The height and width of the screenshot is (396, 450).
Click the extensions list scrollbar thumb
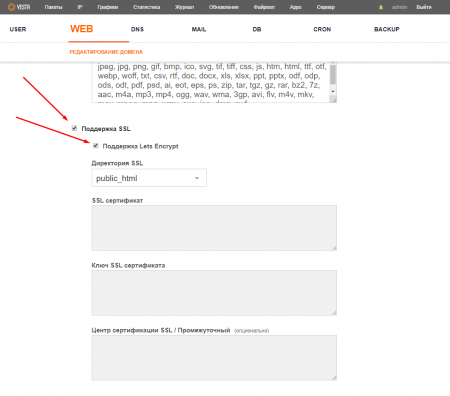[x=333, y=75]
